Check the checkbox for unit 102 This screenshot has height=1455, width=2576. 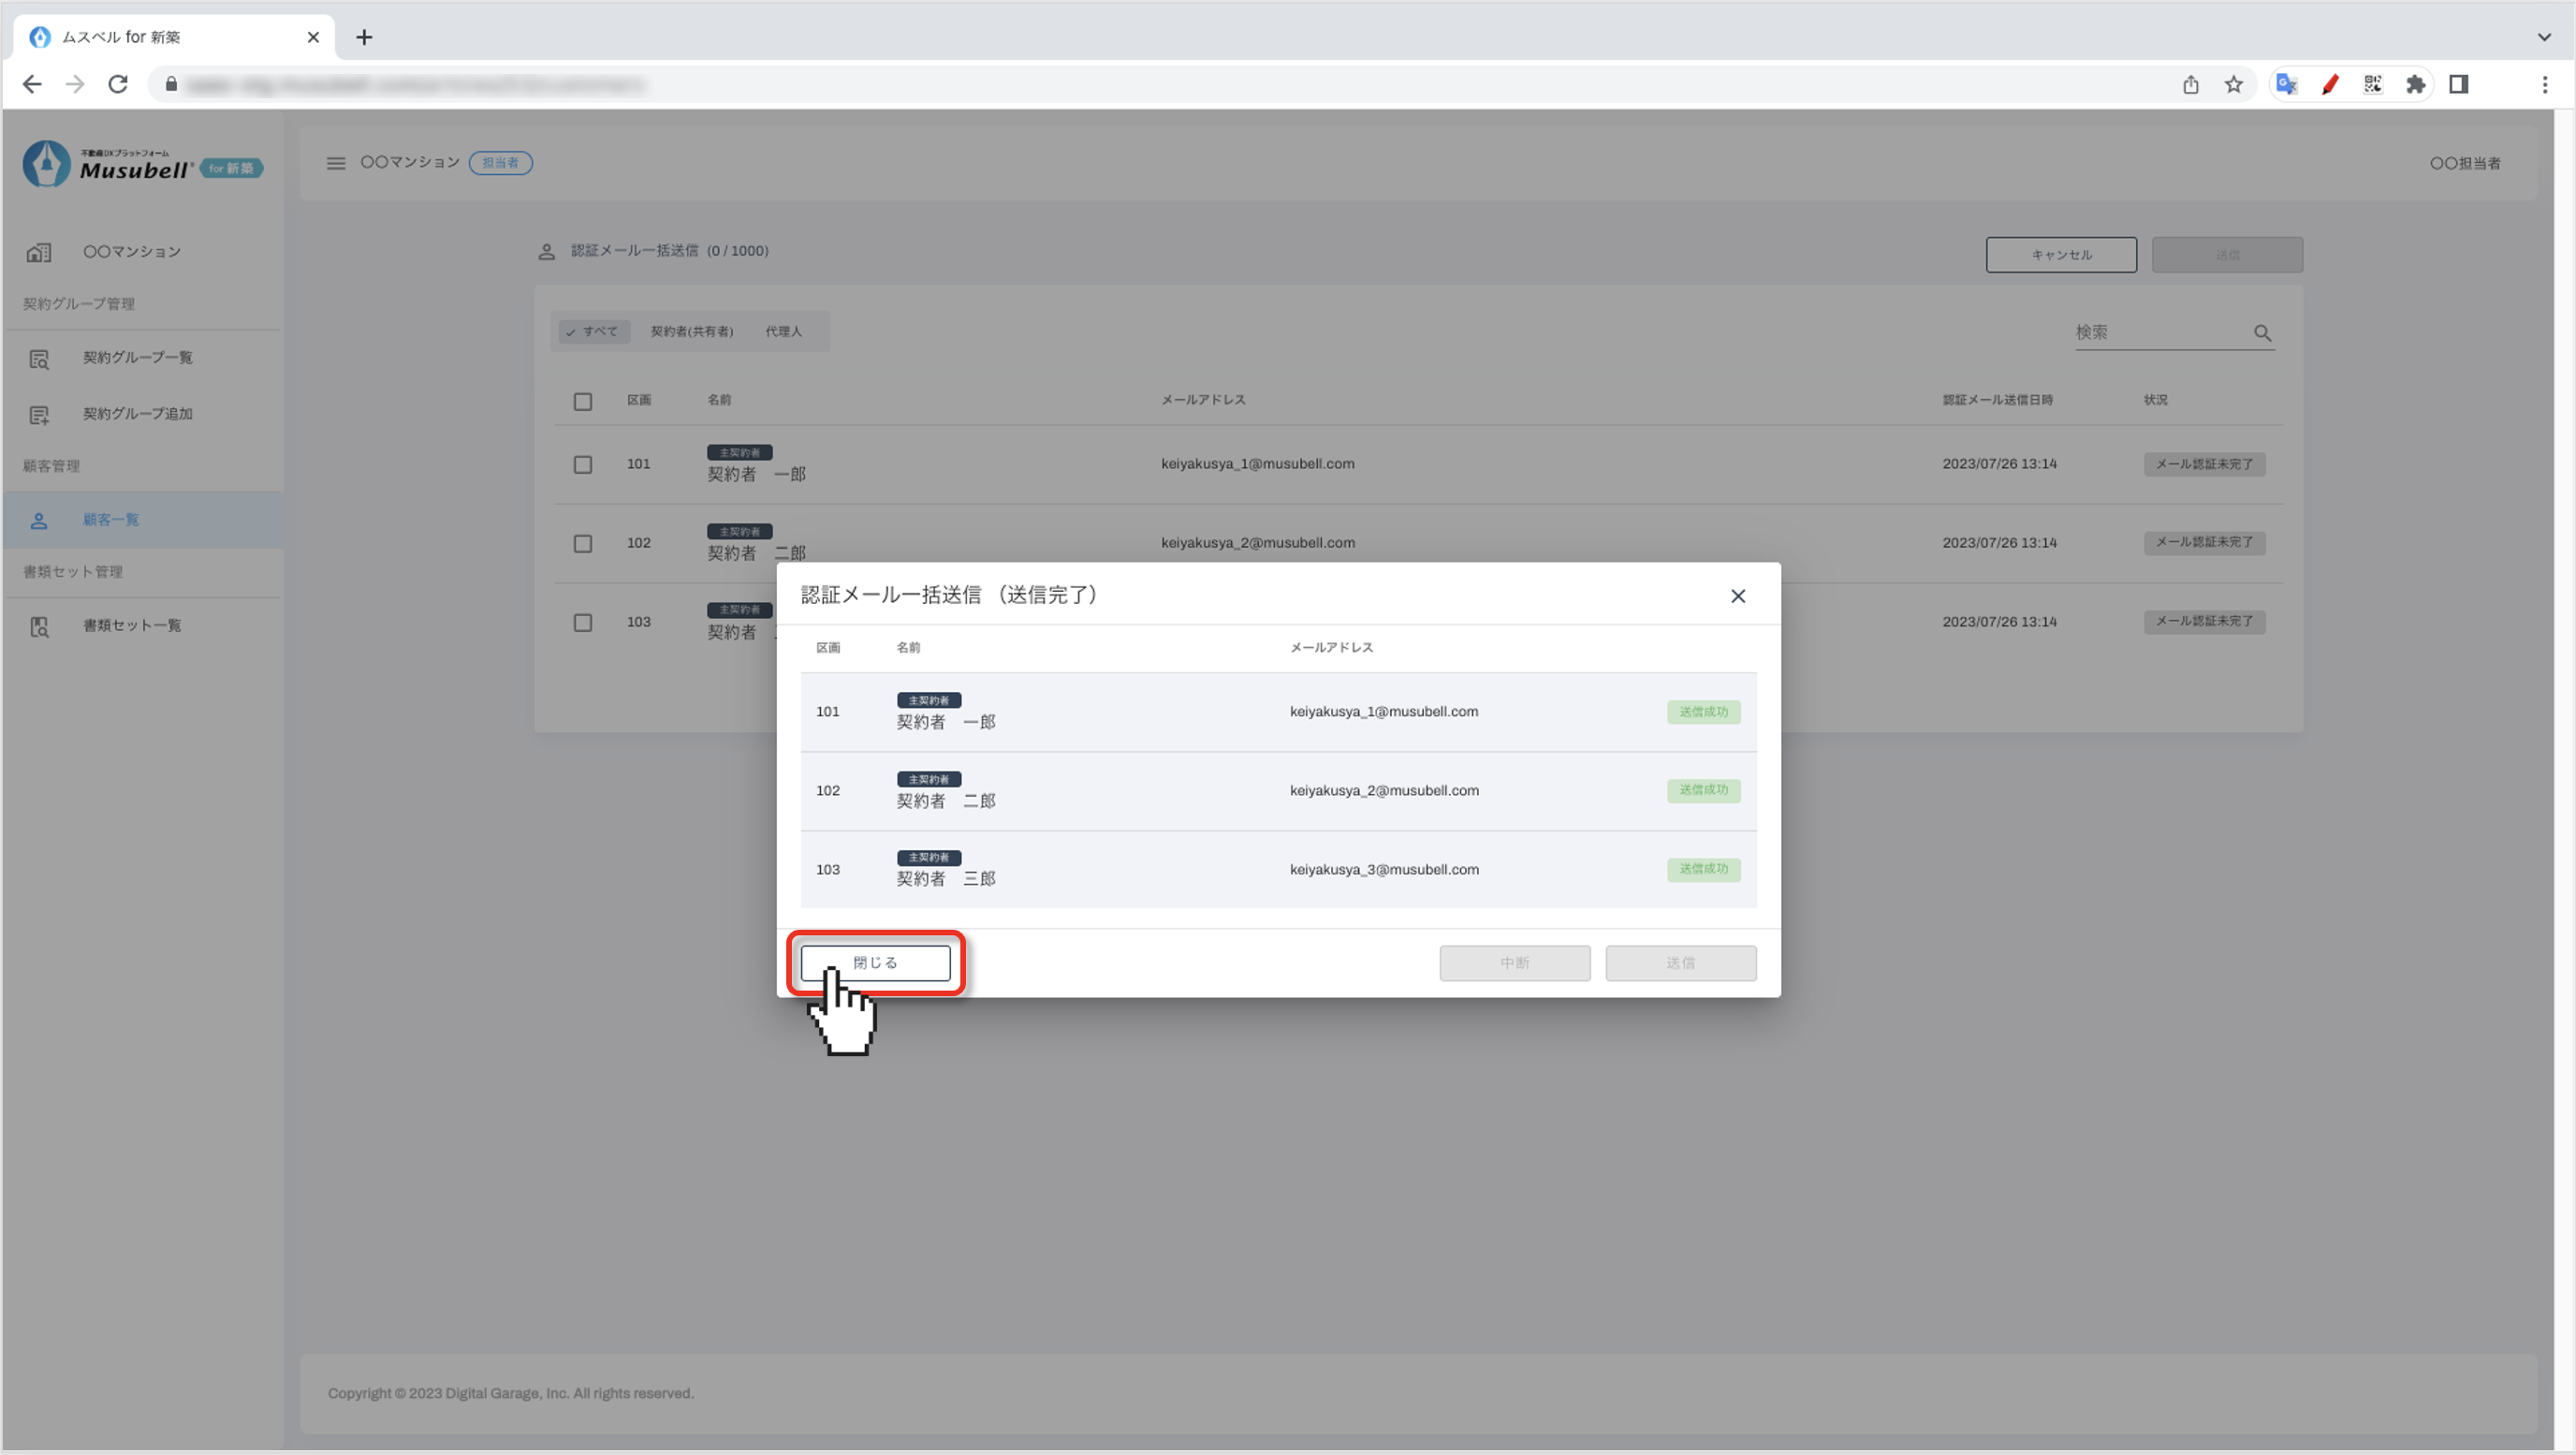click(x=583, y=544)
